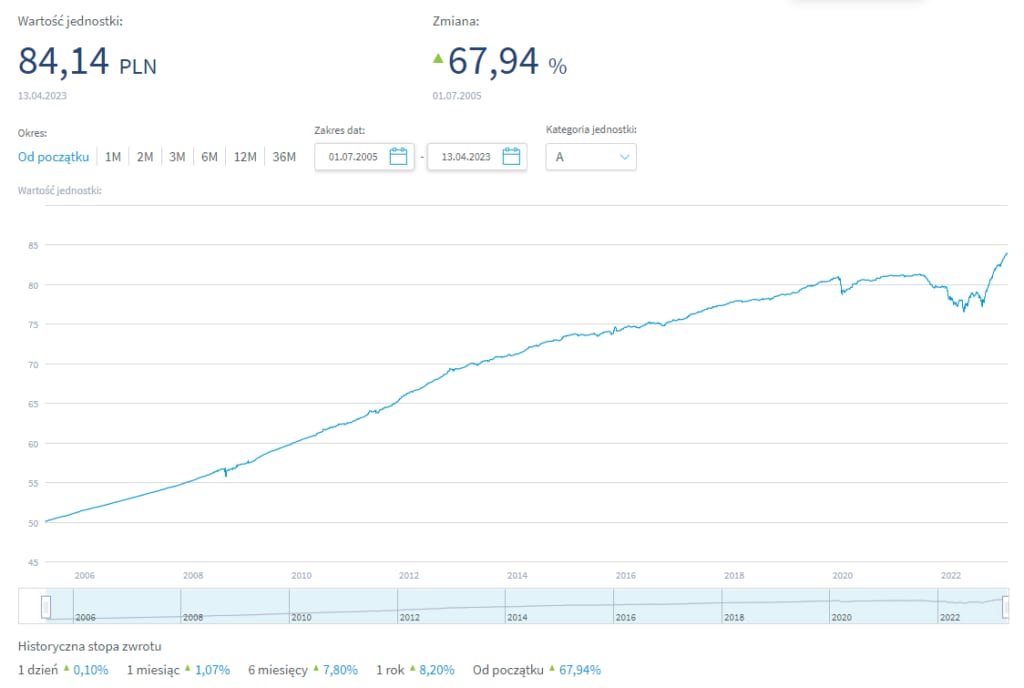Click the end date field 13.04.2023
This screenshot has height=688, width=1024.
pos(477,157)
